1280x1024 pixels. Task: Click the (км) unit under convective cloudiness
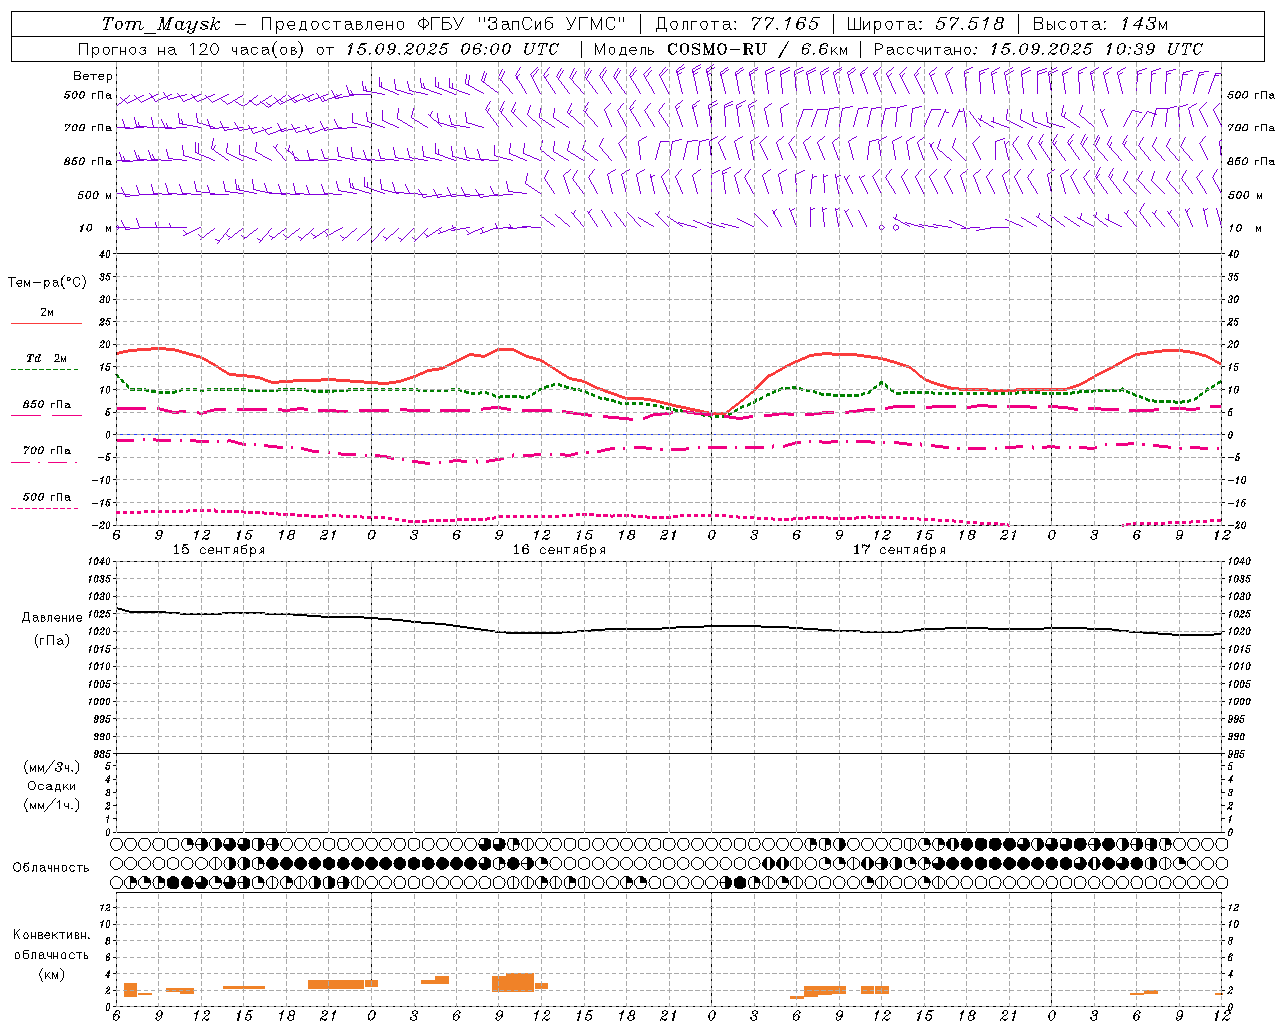(x=52, y=974)
